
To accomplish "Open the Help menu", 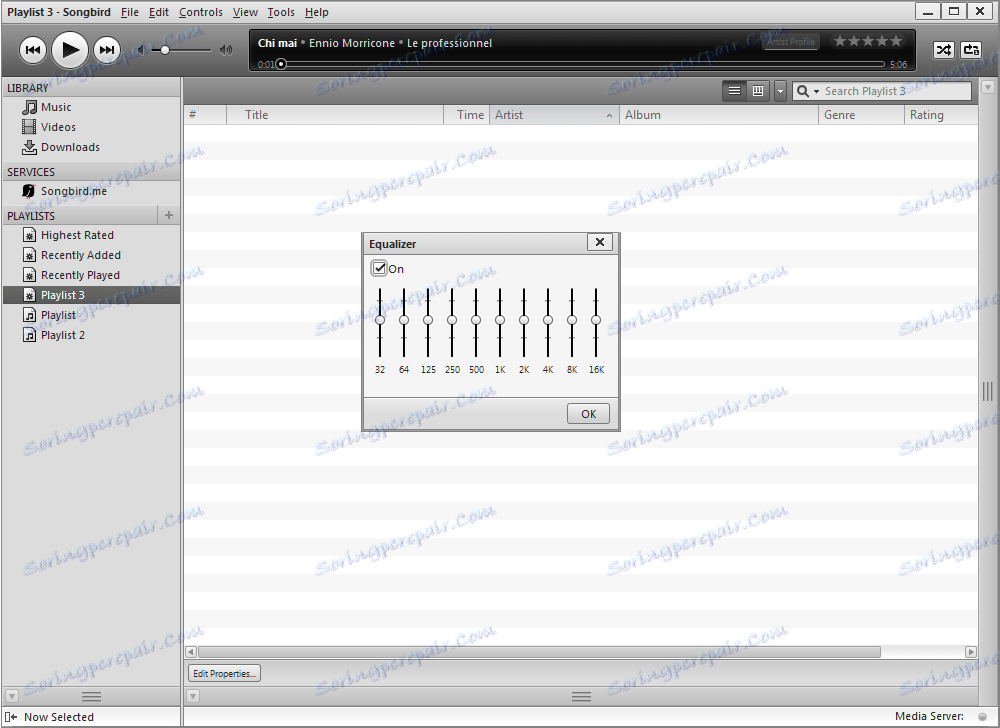I will [x=316, y=12].
